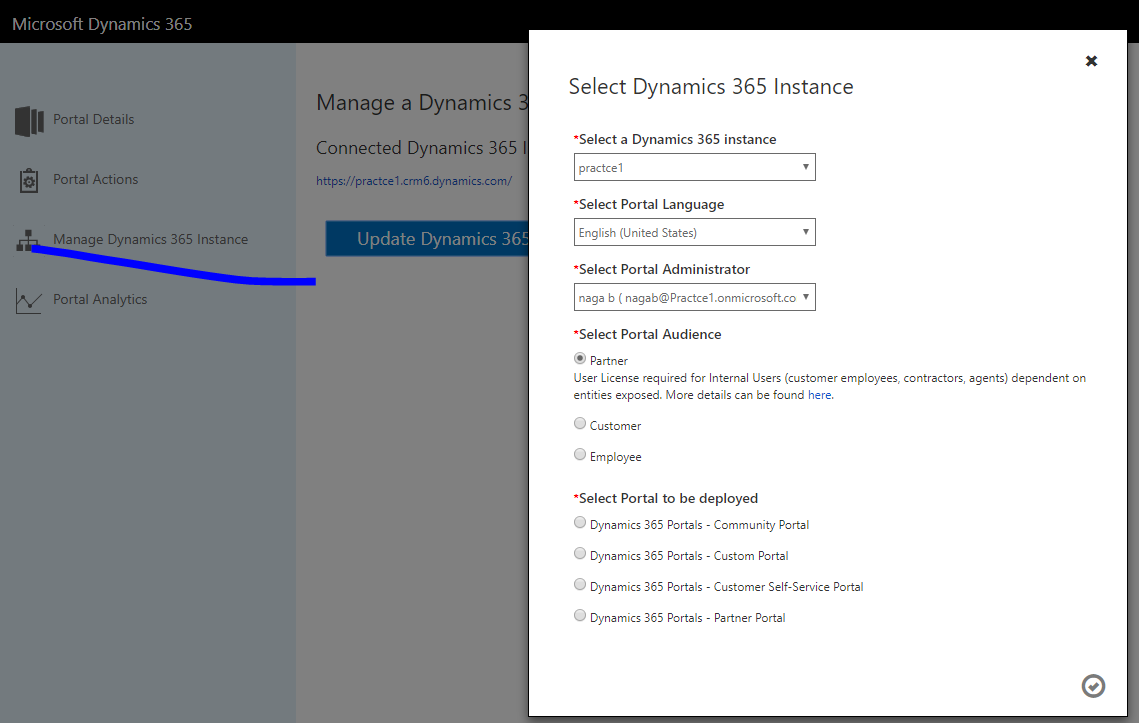1139x723 pixels.
Task: Open the Portal Actions menu item
Action: click(95, 179)
